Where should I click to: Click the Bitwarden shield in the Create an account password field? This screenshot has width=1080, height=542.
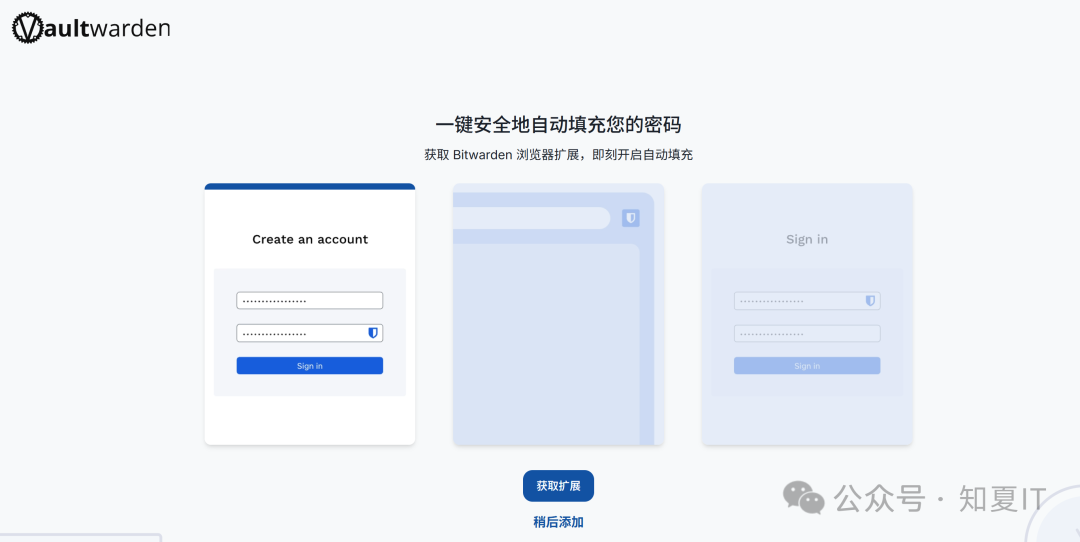[x=373, y=333]
